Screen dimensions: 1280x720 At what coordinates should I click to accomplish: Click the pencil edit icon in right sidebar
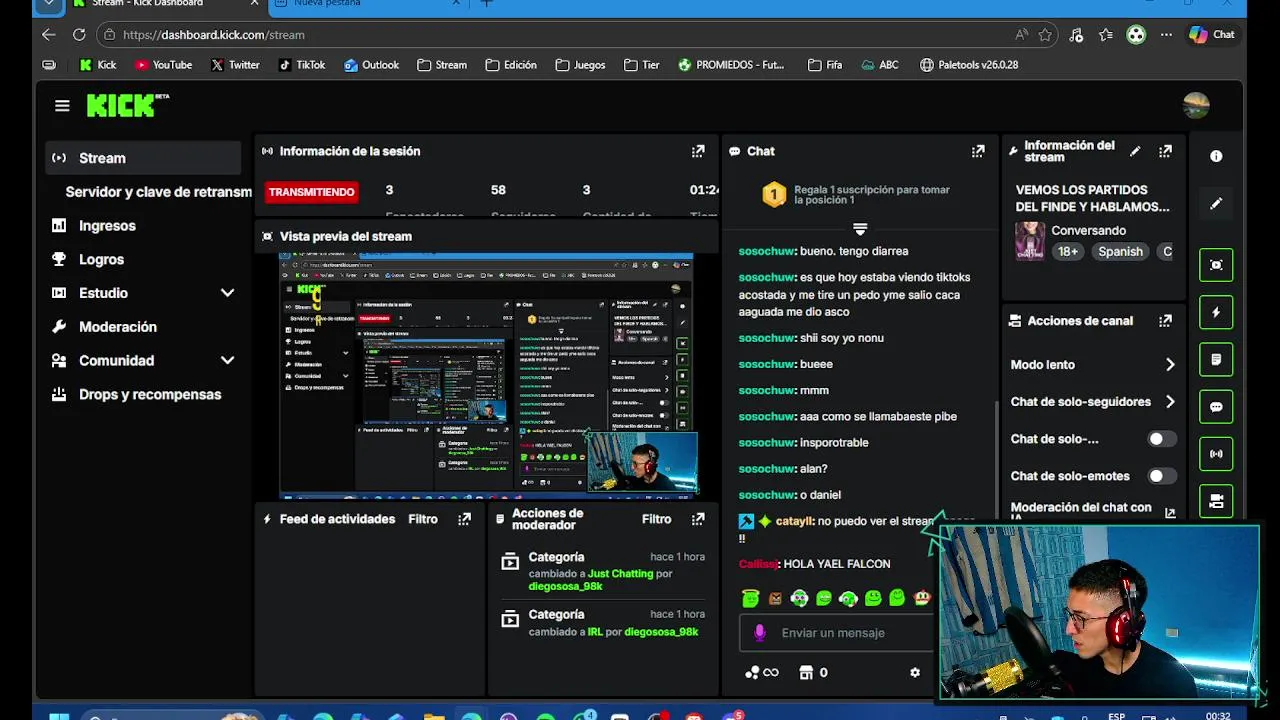click(x=1216, y=203)
